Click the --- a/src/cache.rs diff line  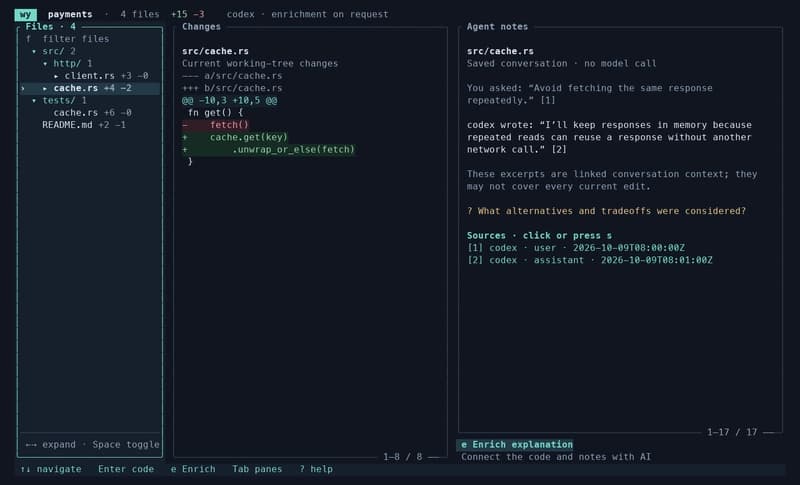(232, 76)
